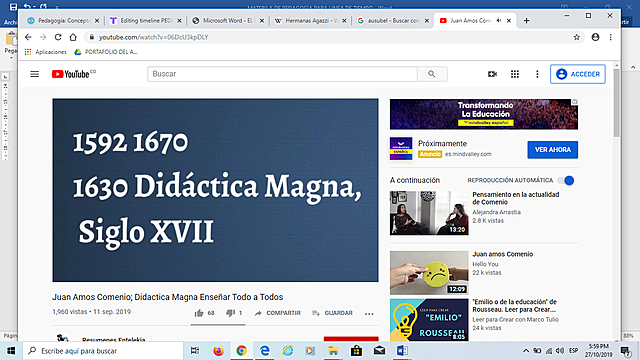640x360 pixels.
Task: Open File Explorer from the taskbar
Action: click(333, 351)
